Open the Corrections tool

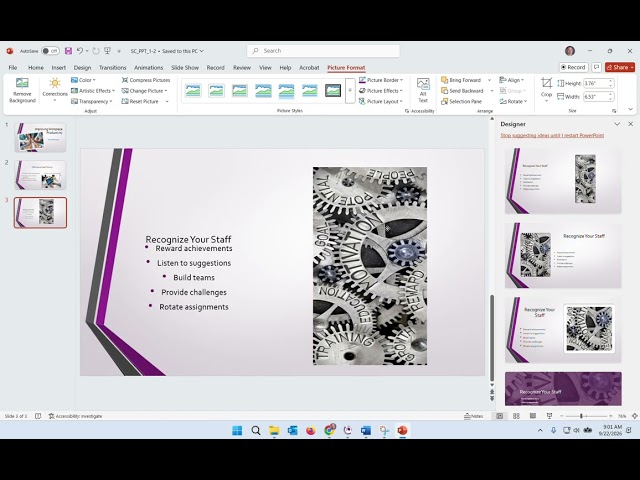55,90
